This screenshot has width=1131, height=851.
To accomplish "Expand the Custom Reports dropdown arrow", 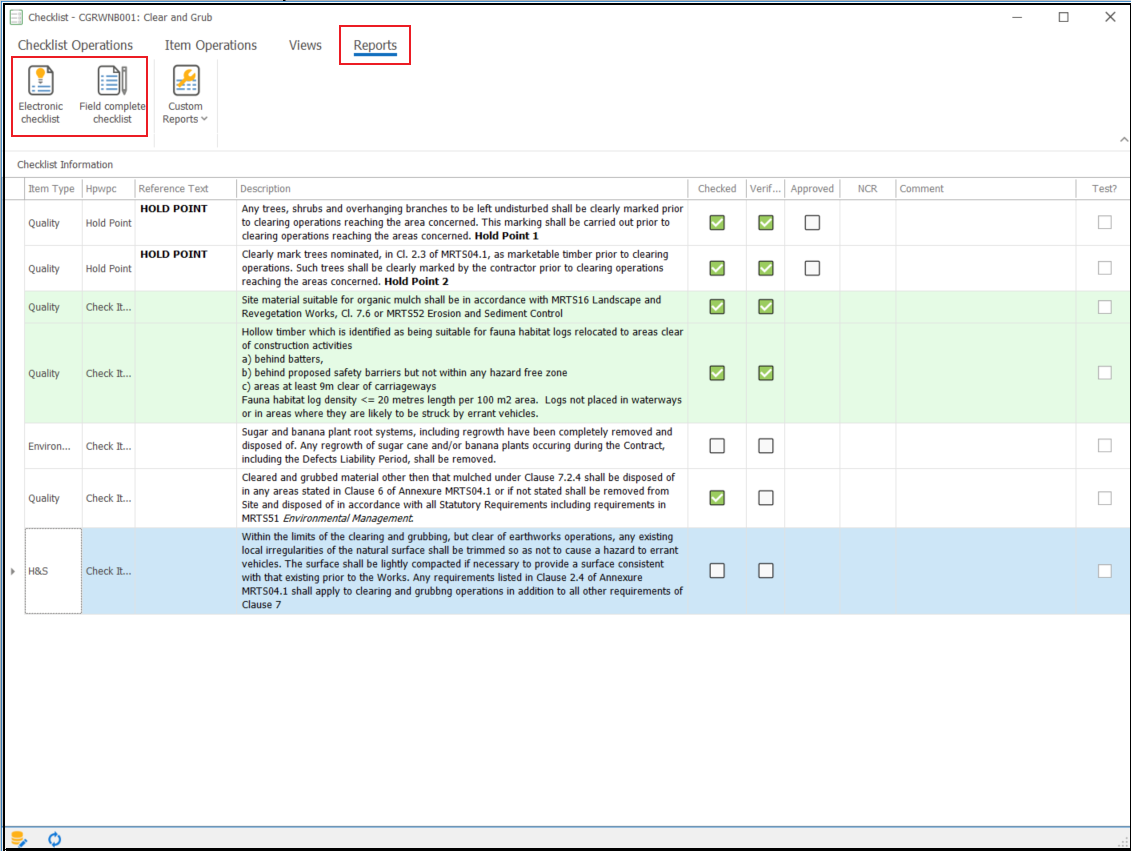I will [204, 119].
